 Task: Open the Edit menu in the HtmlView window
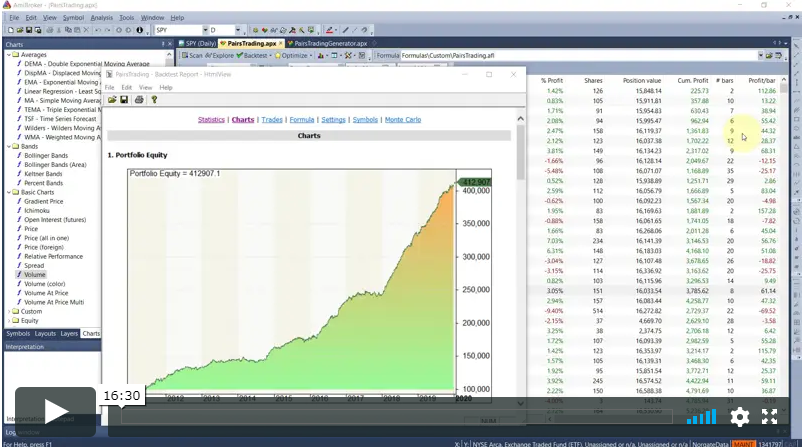(126, 88)
